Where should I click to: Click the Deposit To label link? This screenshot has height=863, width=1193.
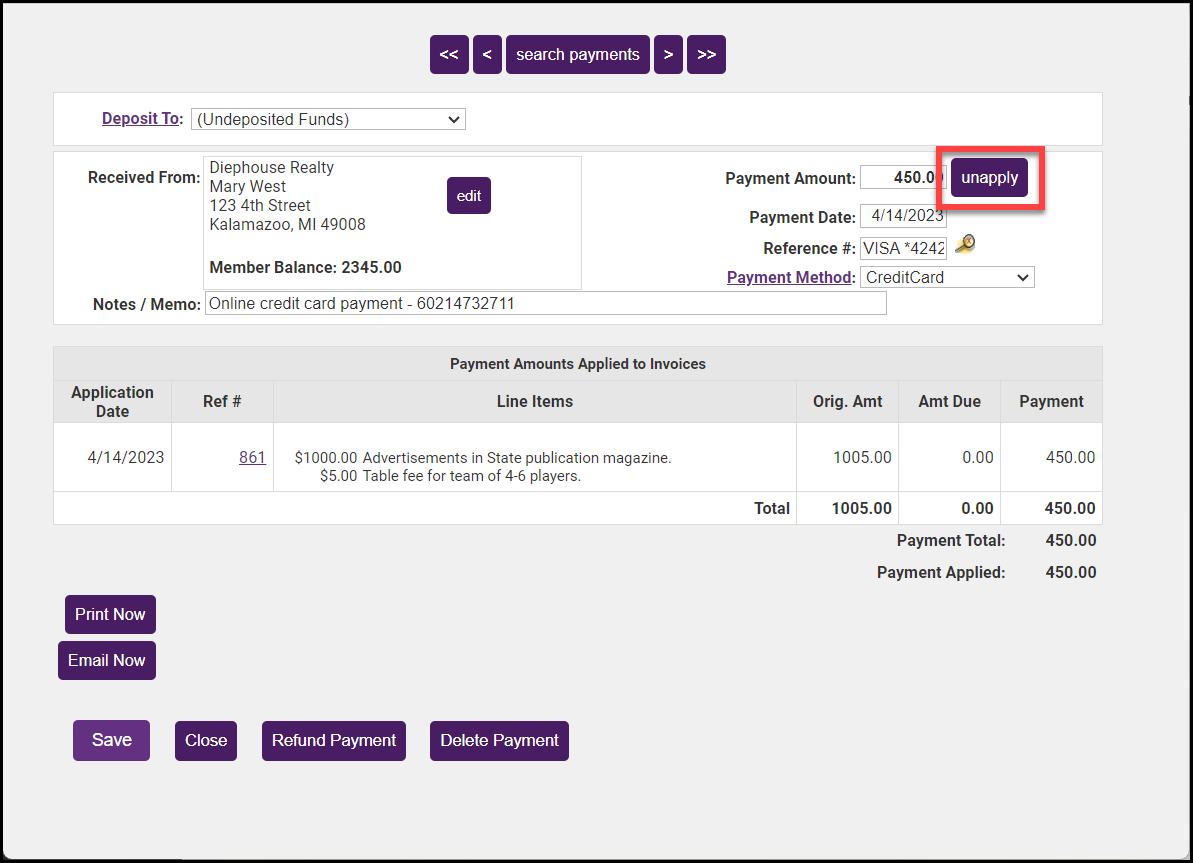coord(141,119)
